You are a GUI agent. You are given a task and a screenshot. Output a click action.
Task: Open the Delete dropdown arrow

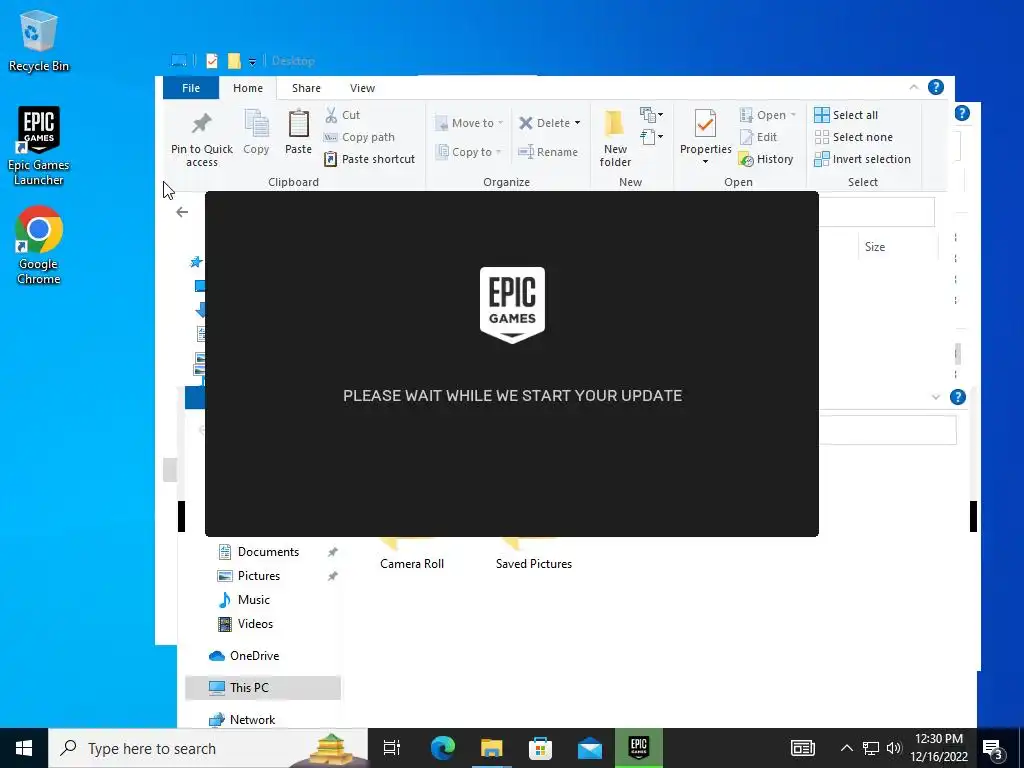pyautogui.click(x=577, y=123)
